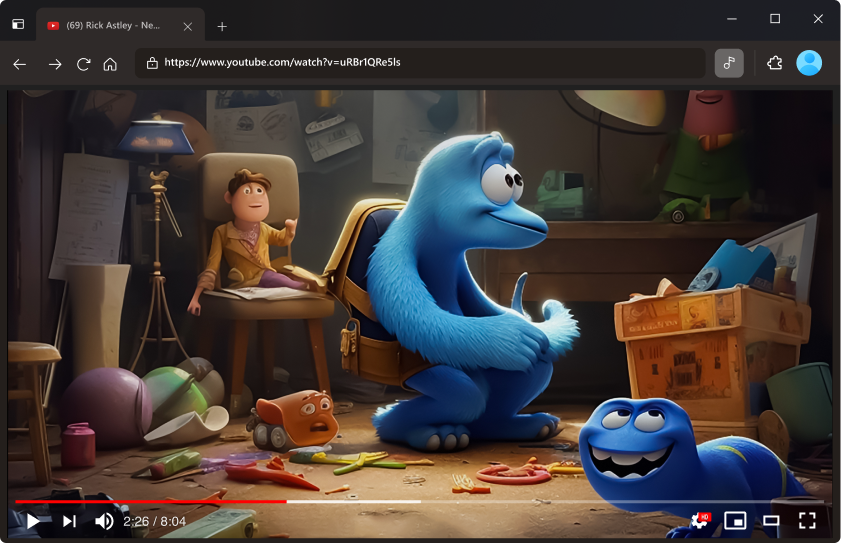Open the browser home page
Viewport: 841px width, 543px height.
[110, 64]
